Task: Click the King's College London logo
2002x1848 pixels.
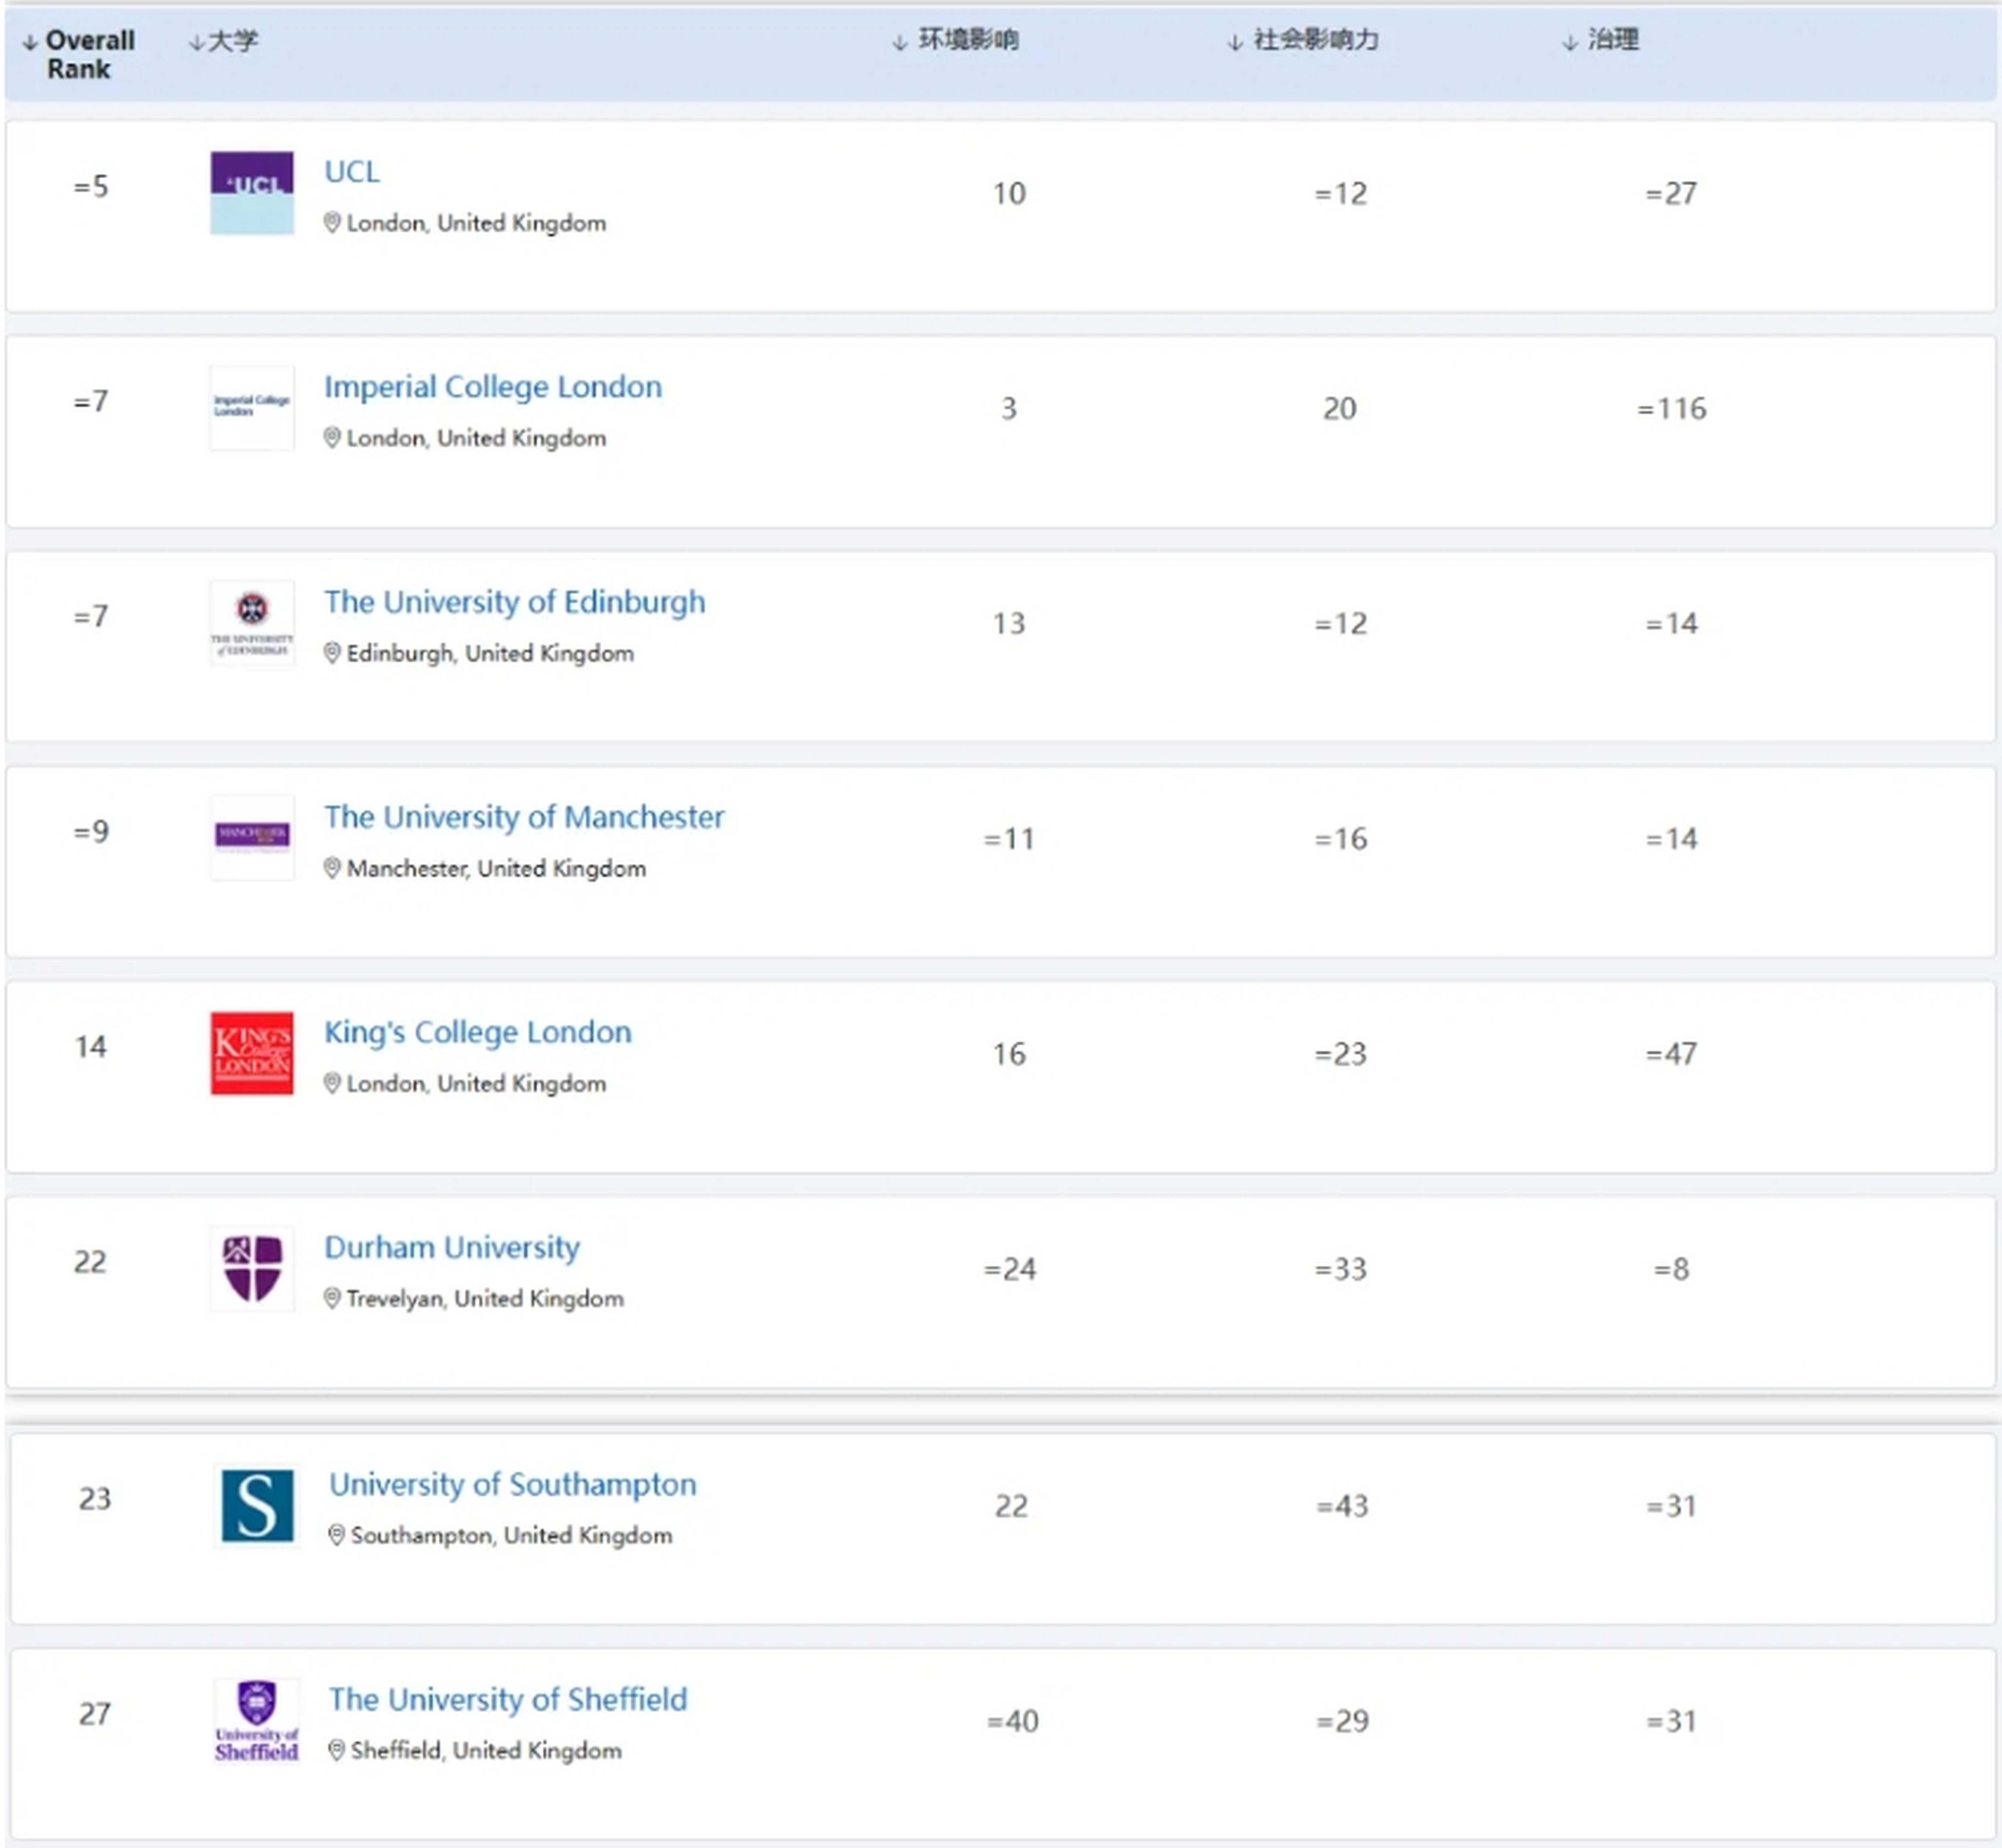Action: point(252,1053)
